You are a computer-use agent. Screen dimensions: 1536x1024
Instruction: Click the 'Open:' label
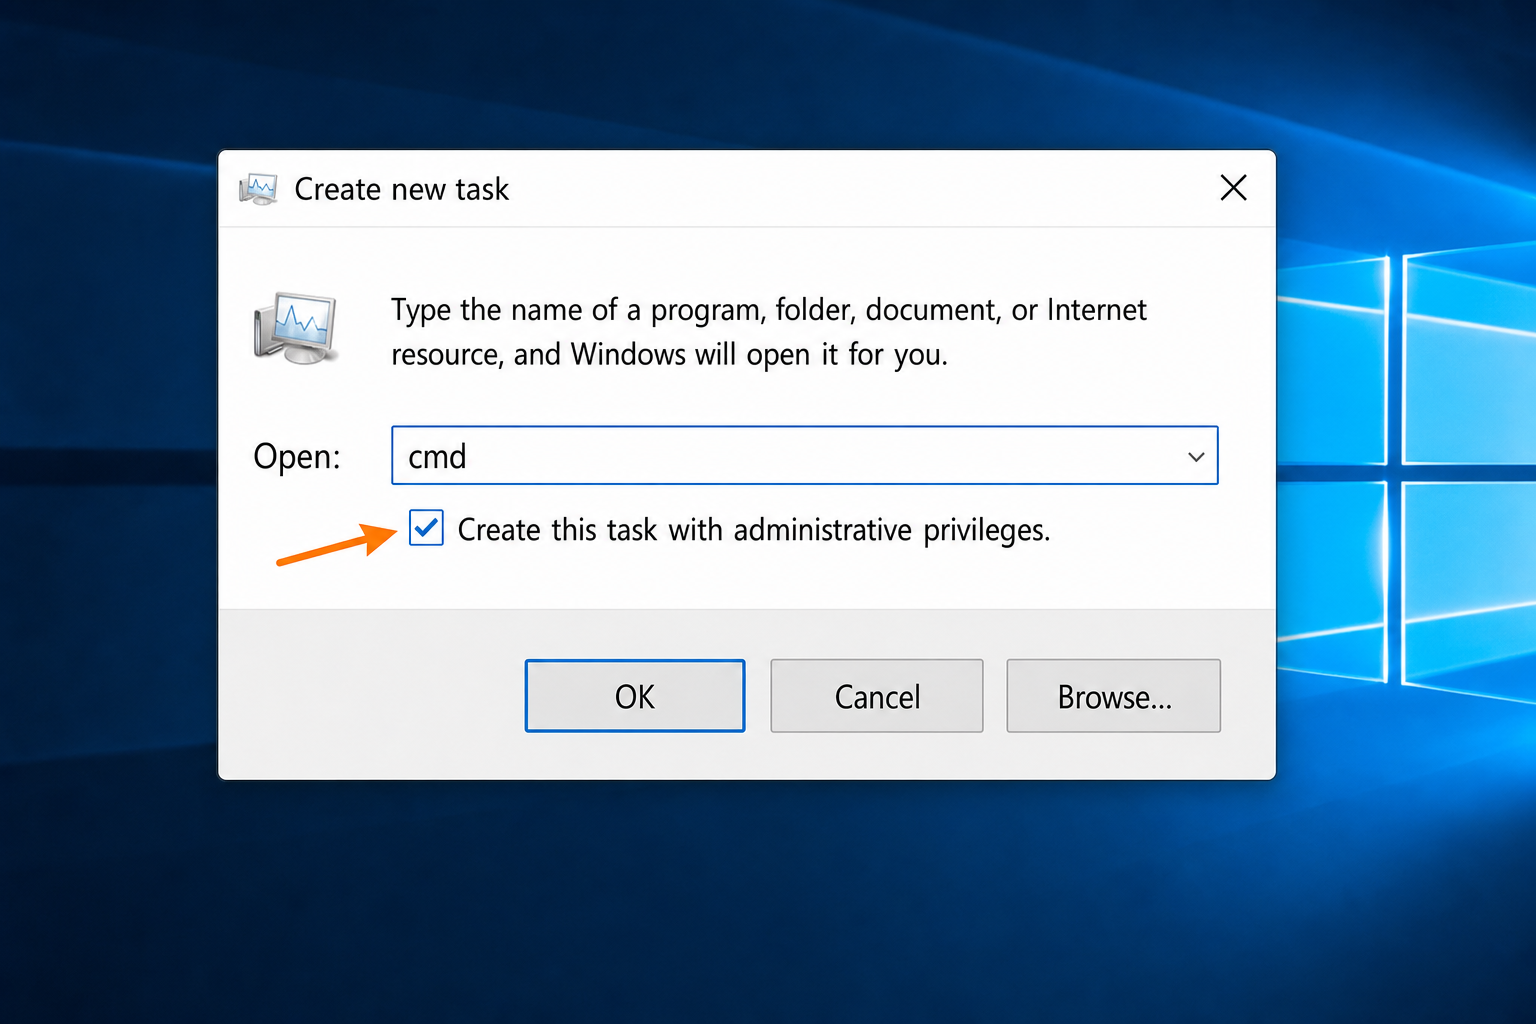pos(297,456)
